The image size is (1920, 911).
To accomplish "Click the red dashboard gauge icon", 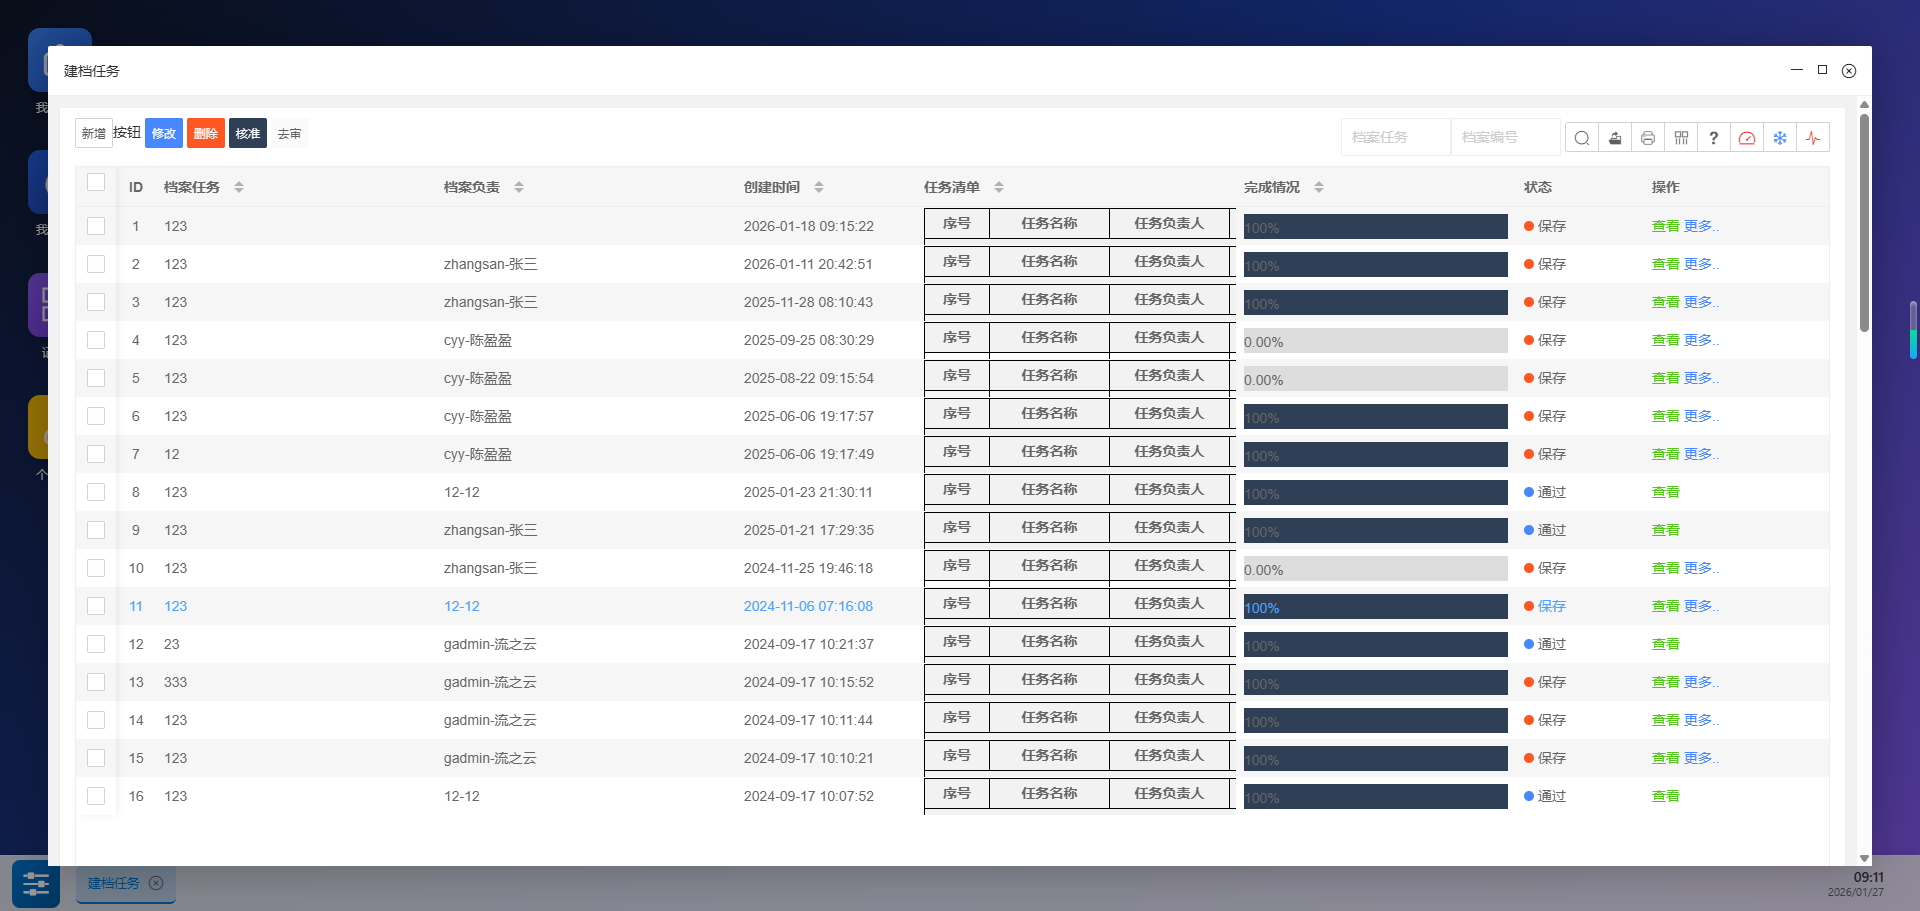I will pos(1747,138).
